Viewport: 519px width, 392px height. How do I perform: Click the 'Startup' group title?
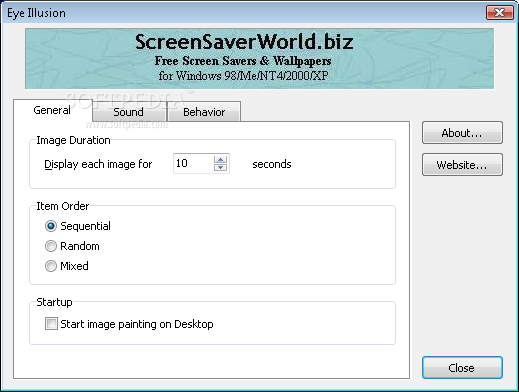[54, 302]
